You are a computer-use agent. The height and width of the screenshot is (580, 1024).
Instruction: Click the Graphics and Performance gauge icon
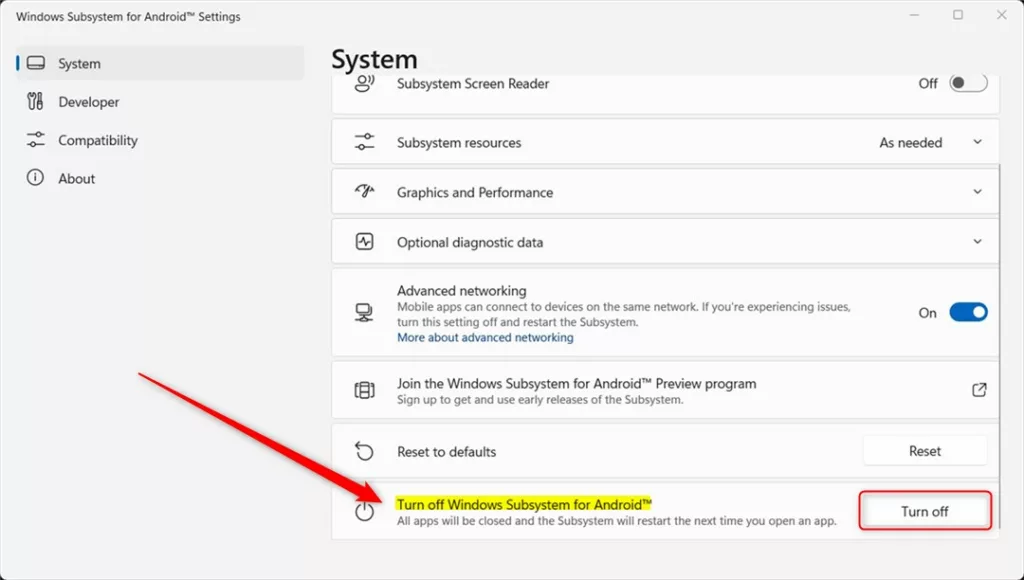365,192
